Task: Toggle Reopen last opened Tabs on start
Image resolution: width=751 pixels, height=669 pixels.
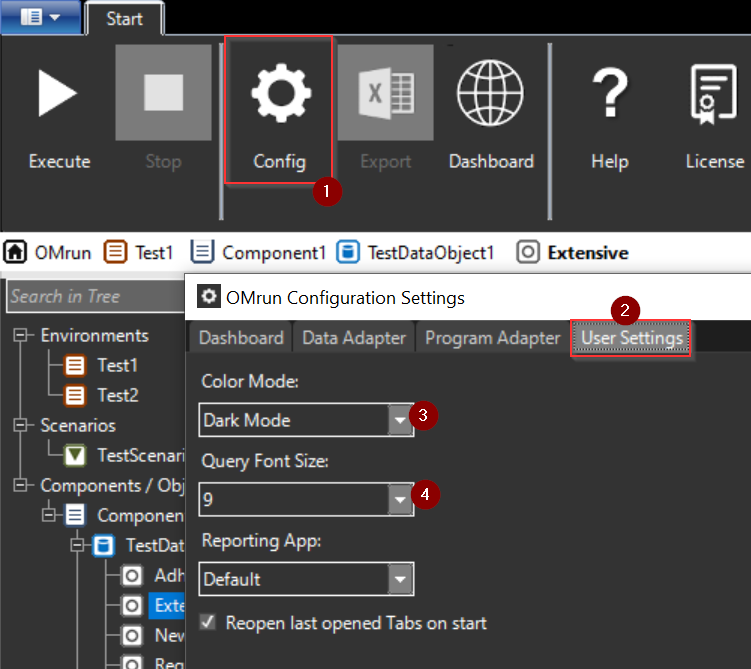Action: click(207, 622)
